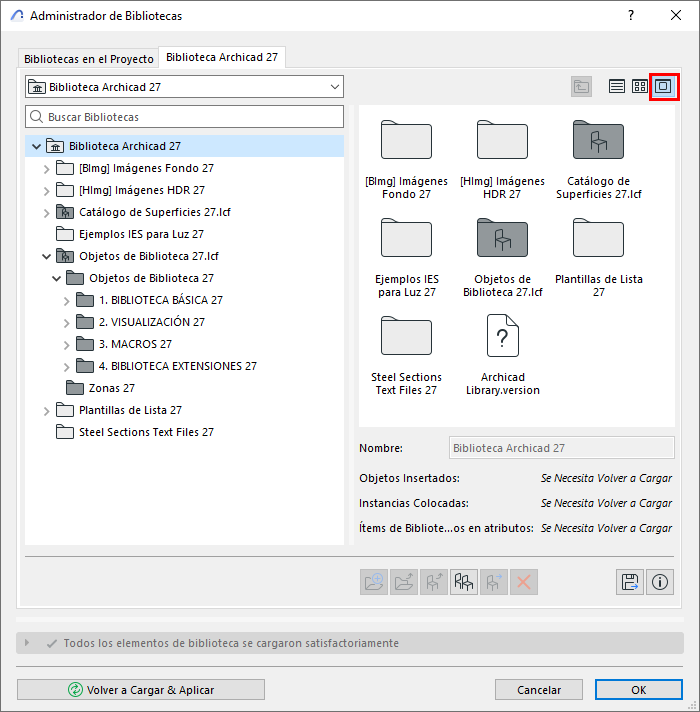Expand [BImg] Imágenes Fondo 27 tree node

click(x=46, y=169)
